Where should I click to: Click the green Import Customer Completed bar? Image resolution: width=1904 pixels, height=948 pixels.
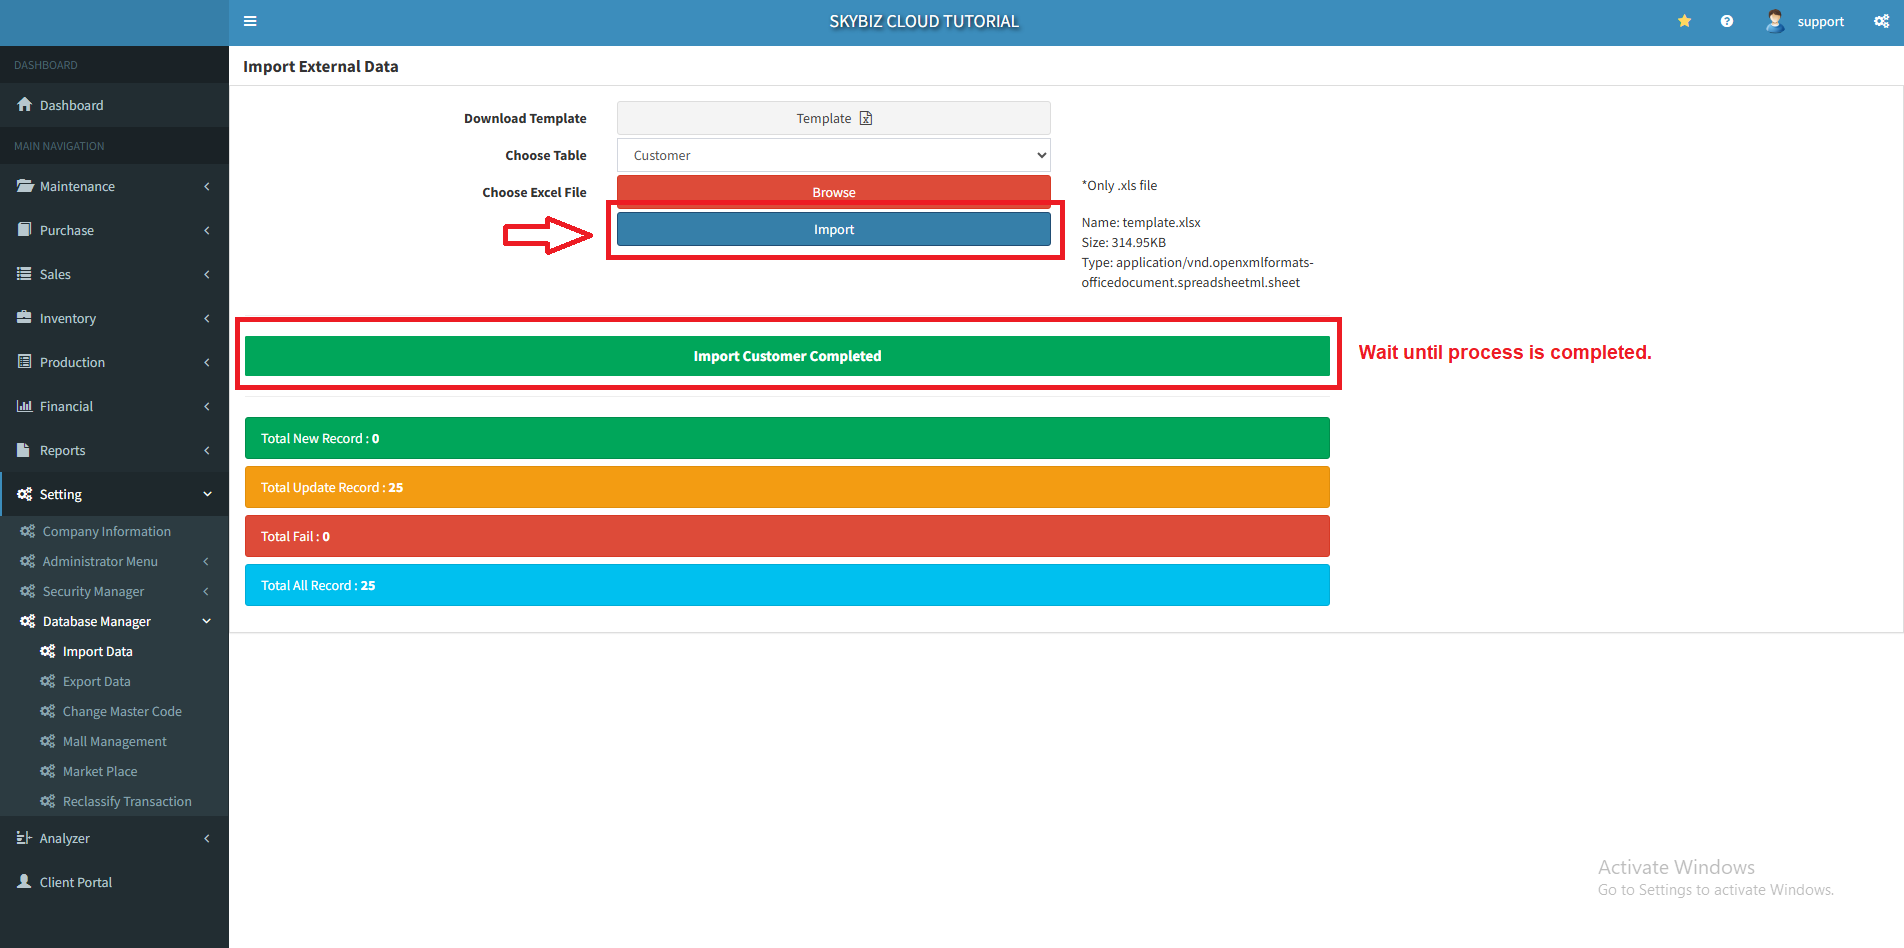pos(787,356)
